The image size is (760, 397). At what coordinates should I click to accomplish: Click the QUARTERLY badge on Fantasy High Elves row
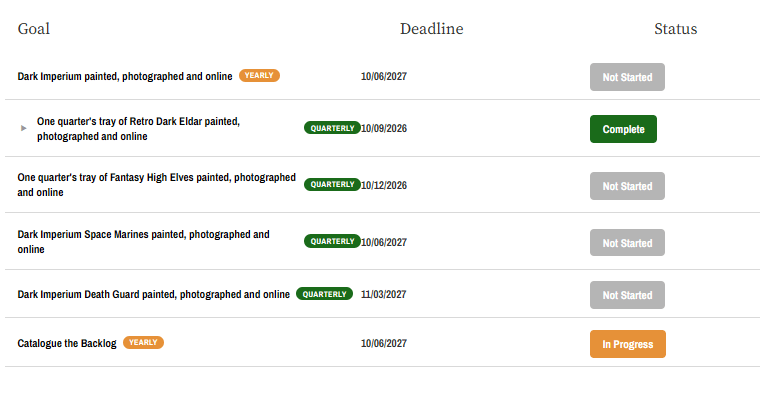pos(332,185)
